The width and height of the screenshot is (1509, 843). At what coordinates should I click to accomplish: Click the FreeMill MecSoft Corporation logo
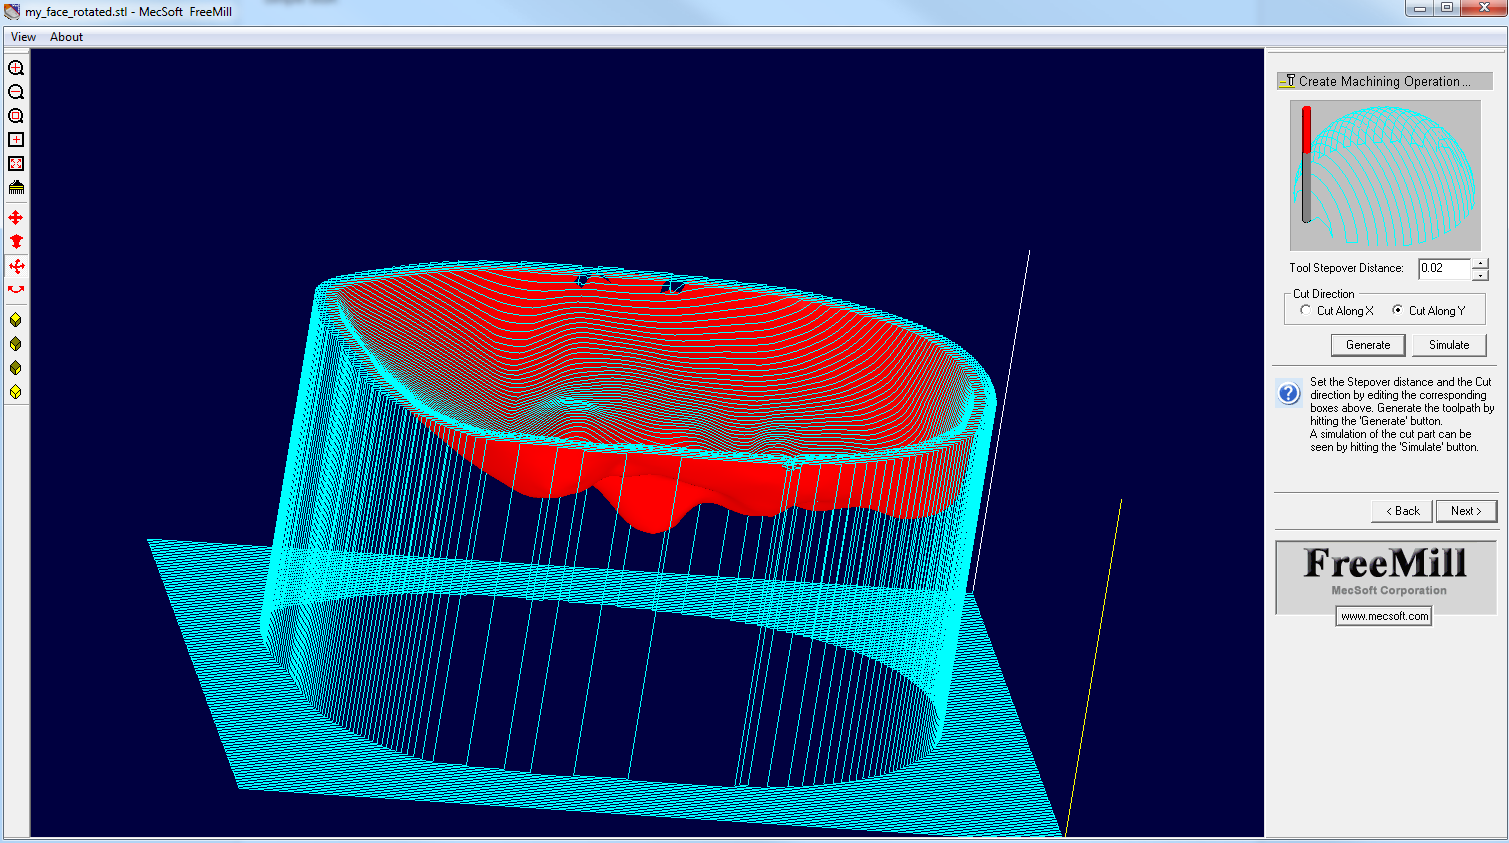(1386, 577)
